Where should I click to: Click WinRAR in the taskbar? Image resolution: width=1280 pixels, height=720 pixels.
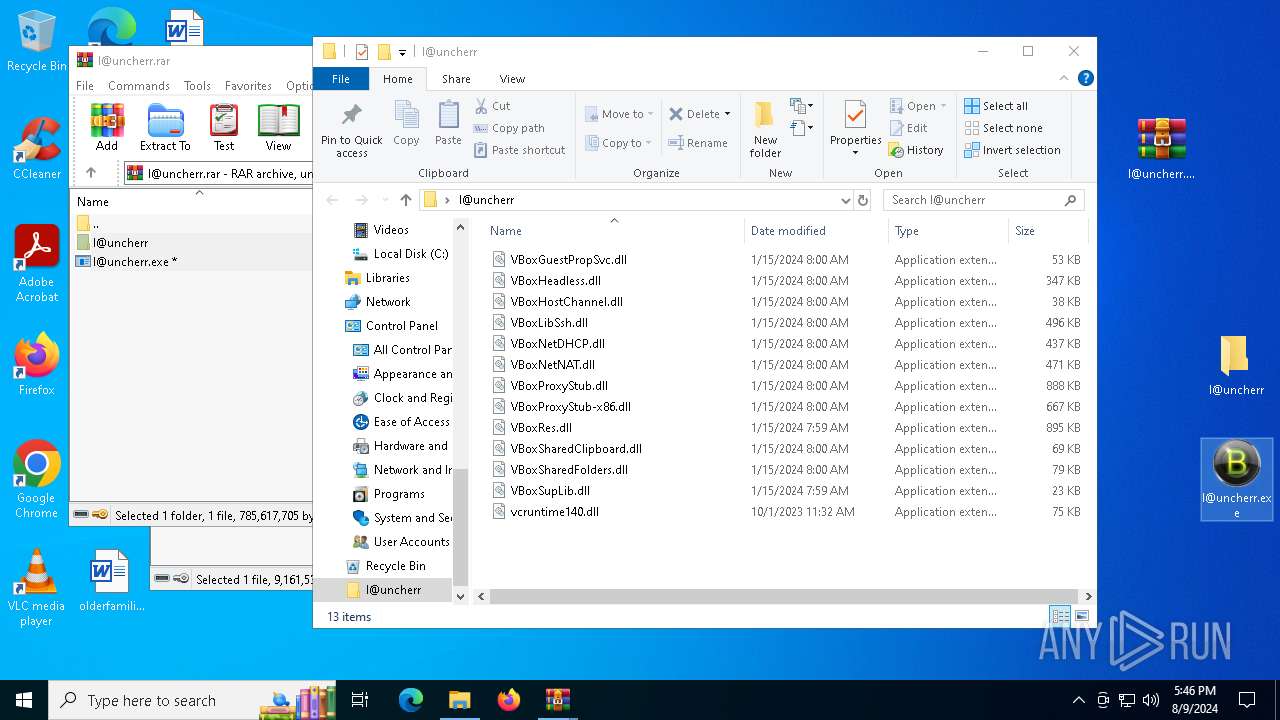pos(557,700)
